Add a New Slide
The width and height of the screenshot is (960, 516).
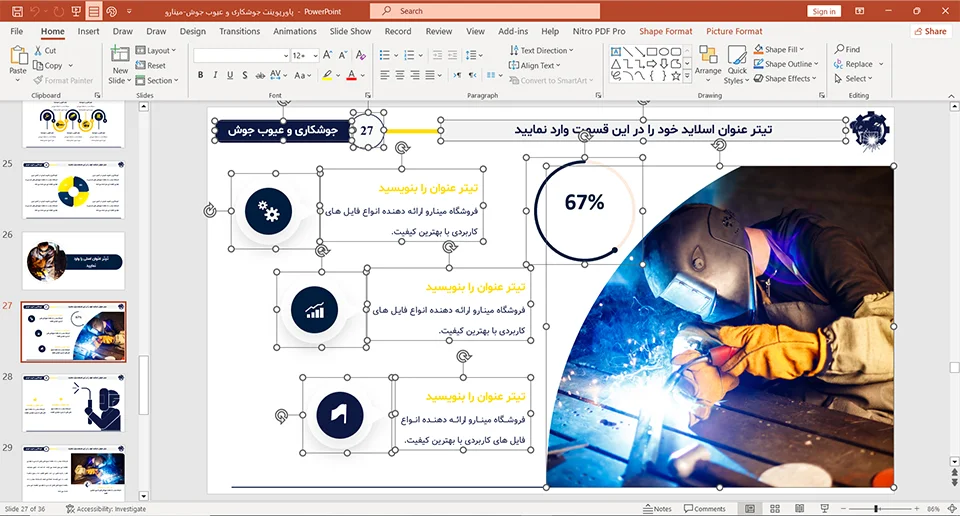tap(119, 64)
